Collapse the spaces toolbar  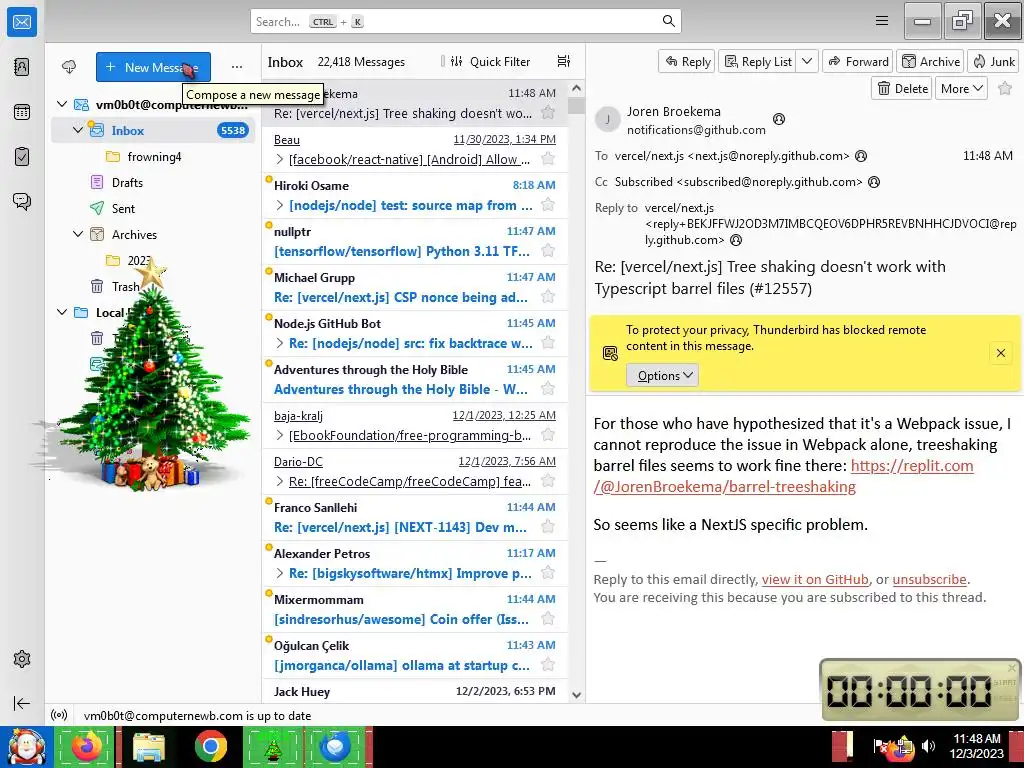(x=22, y=703)
